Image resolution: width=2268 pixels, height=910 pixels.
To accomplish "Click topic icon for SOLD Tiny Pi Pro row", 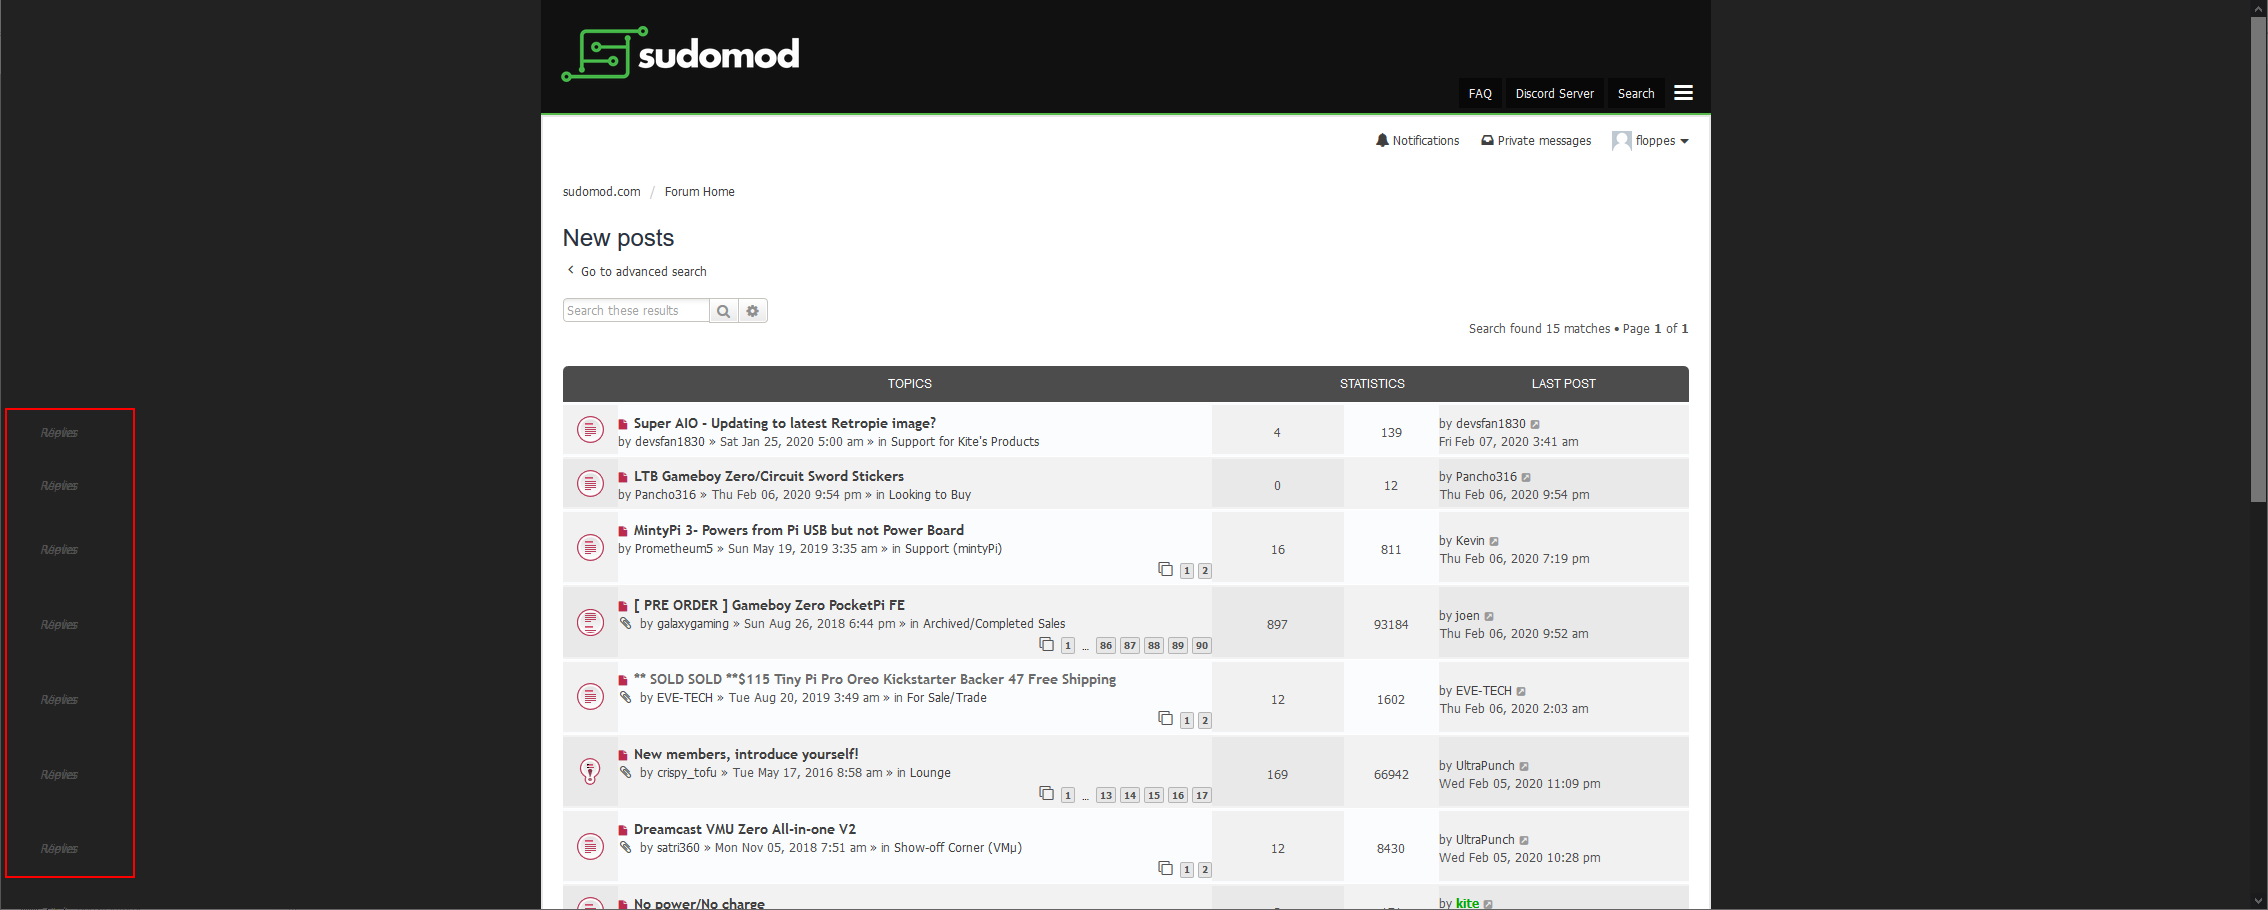I will [x=590, y=697].
